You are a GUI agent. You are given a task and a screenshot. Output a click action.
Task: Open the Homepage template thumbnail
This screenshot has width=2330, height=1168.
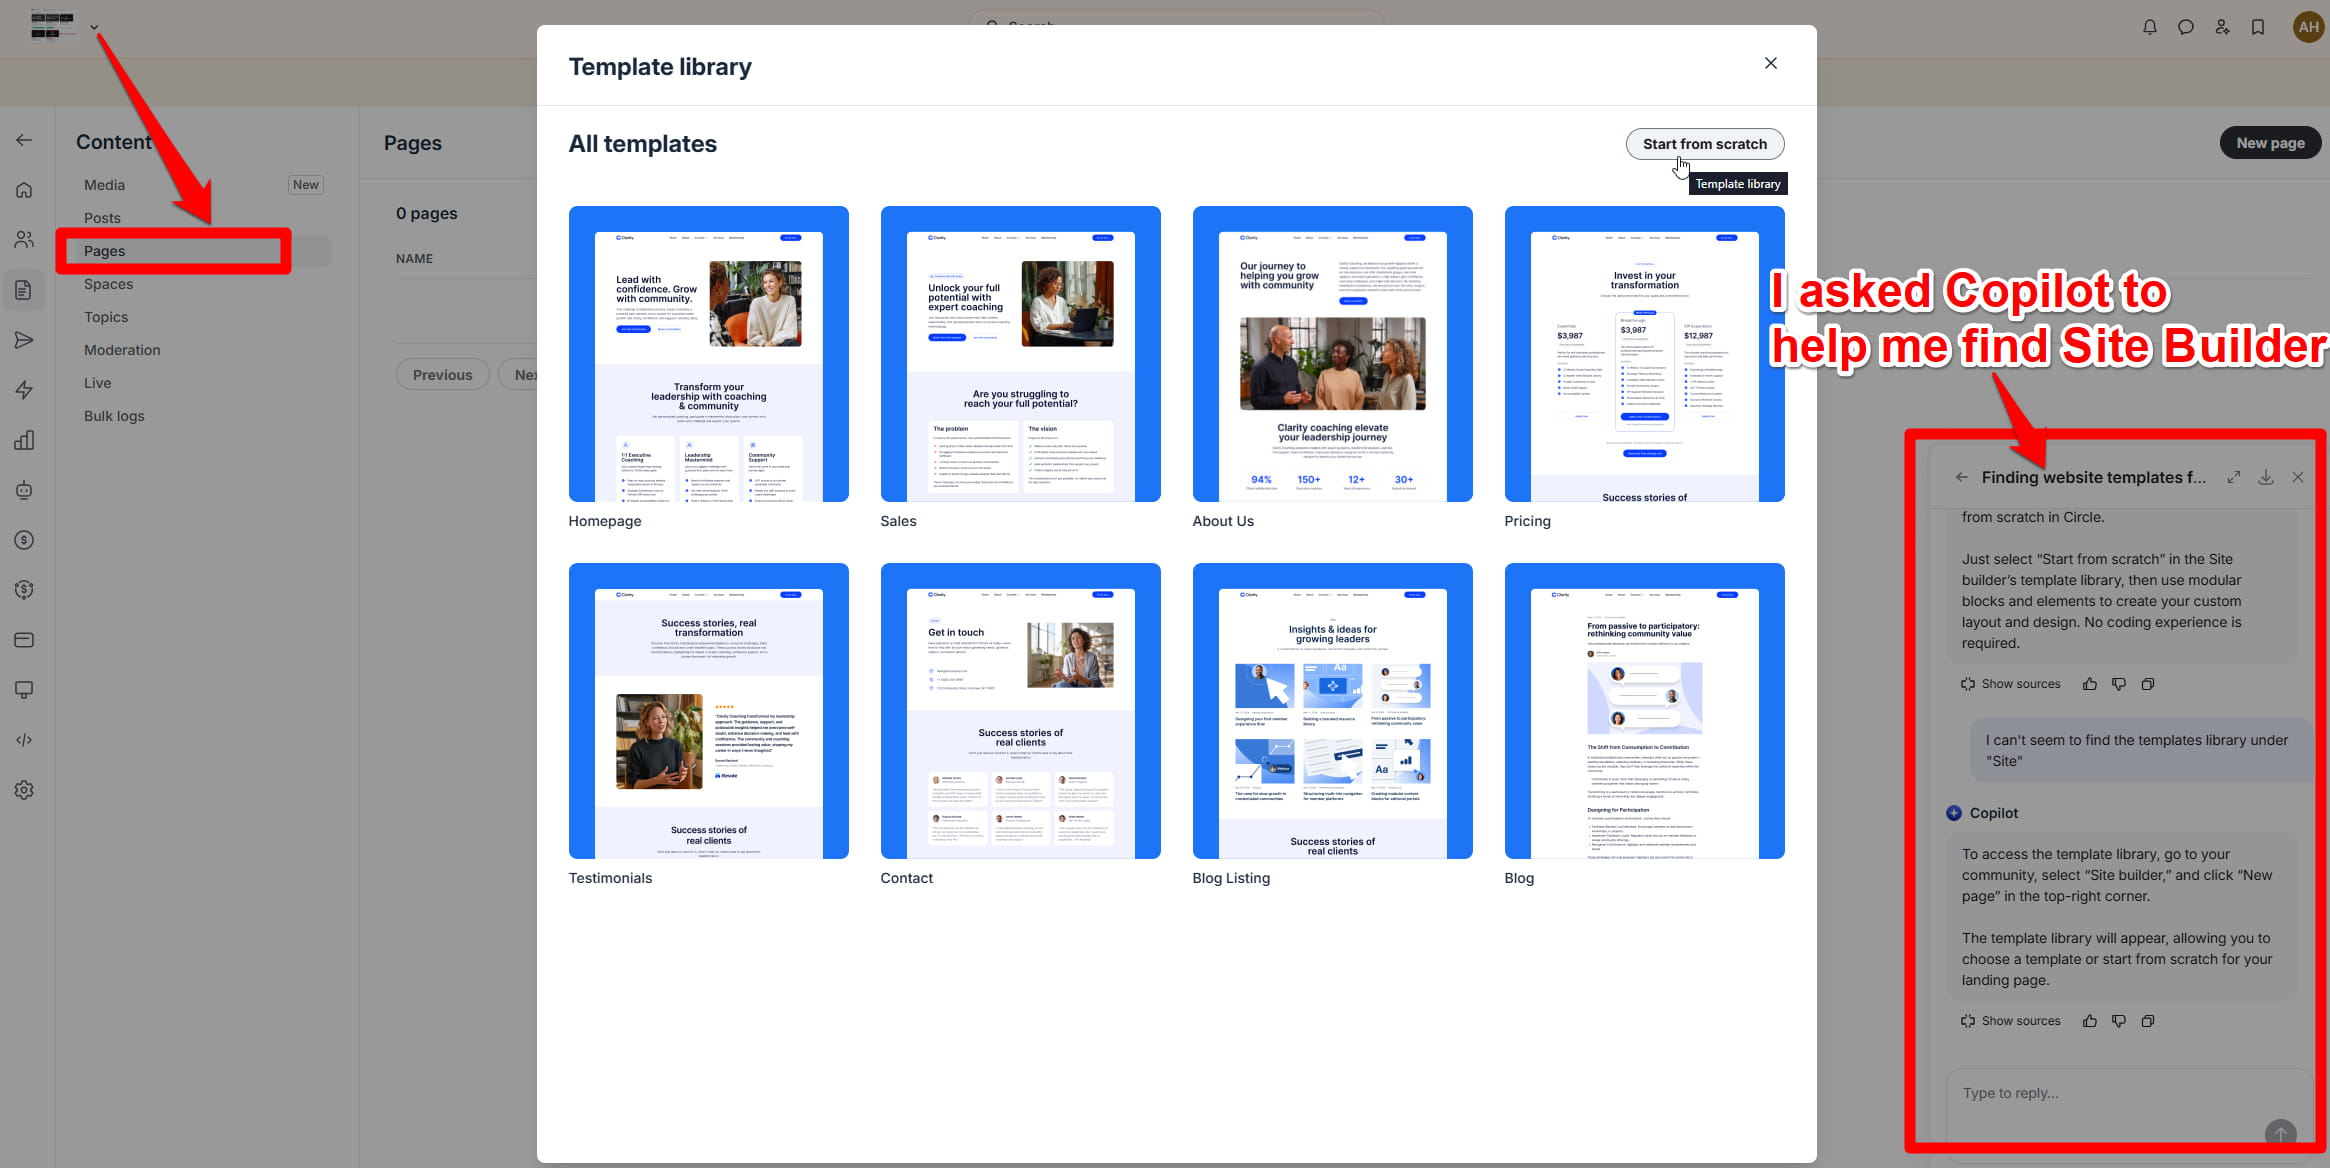pos(708,354)
